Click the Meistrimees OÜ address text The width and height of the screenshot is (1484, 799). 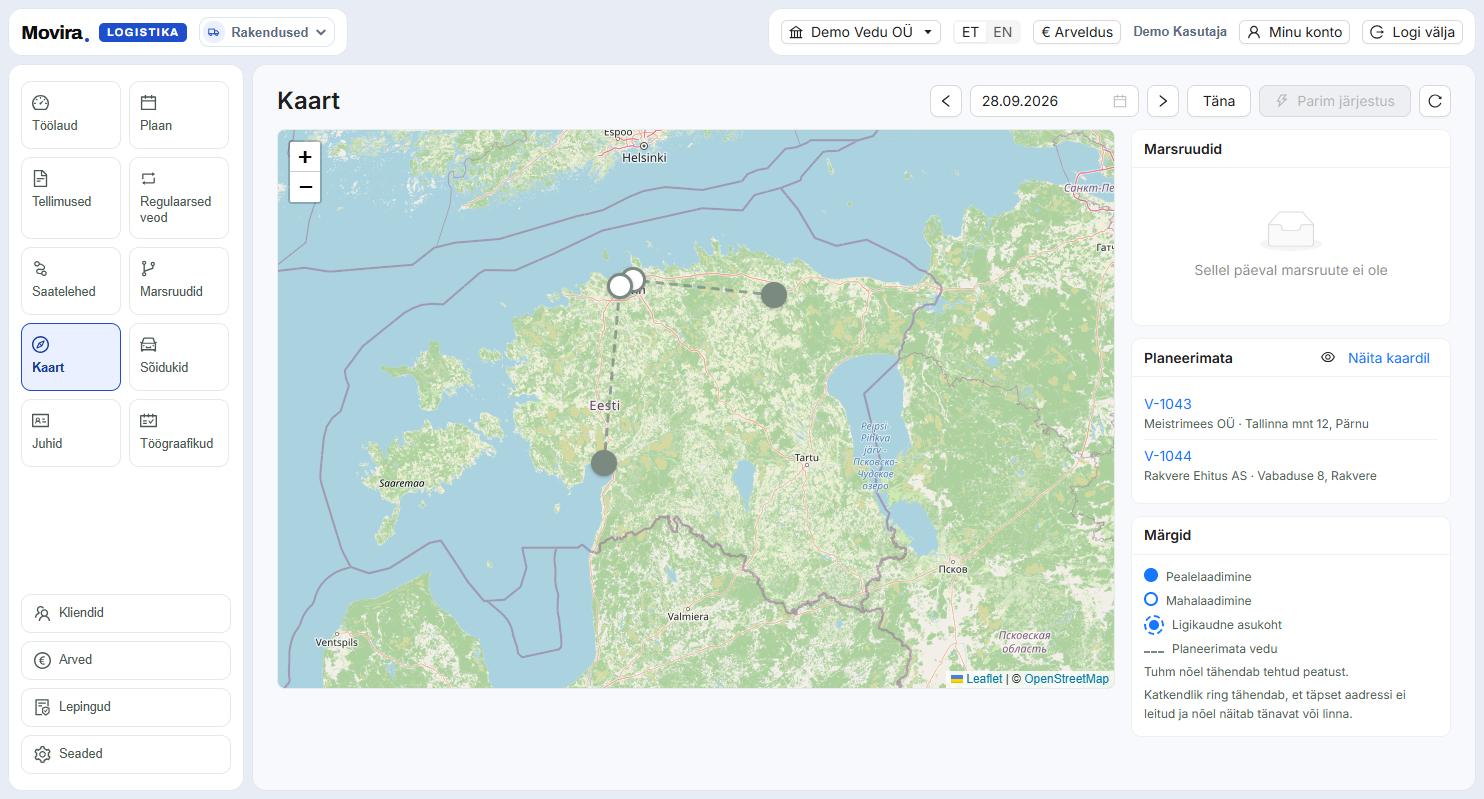point(1256,424)
